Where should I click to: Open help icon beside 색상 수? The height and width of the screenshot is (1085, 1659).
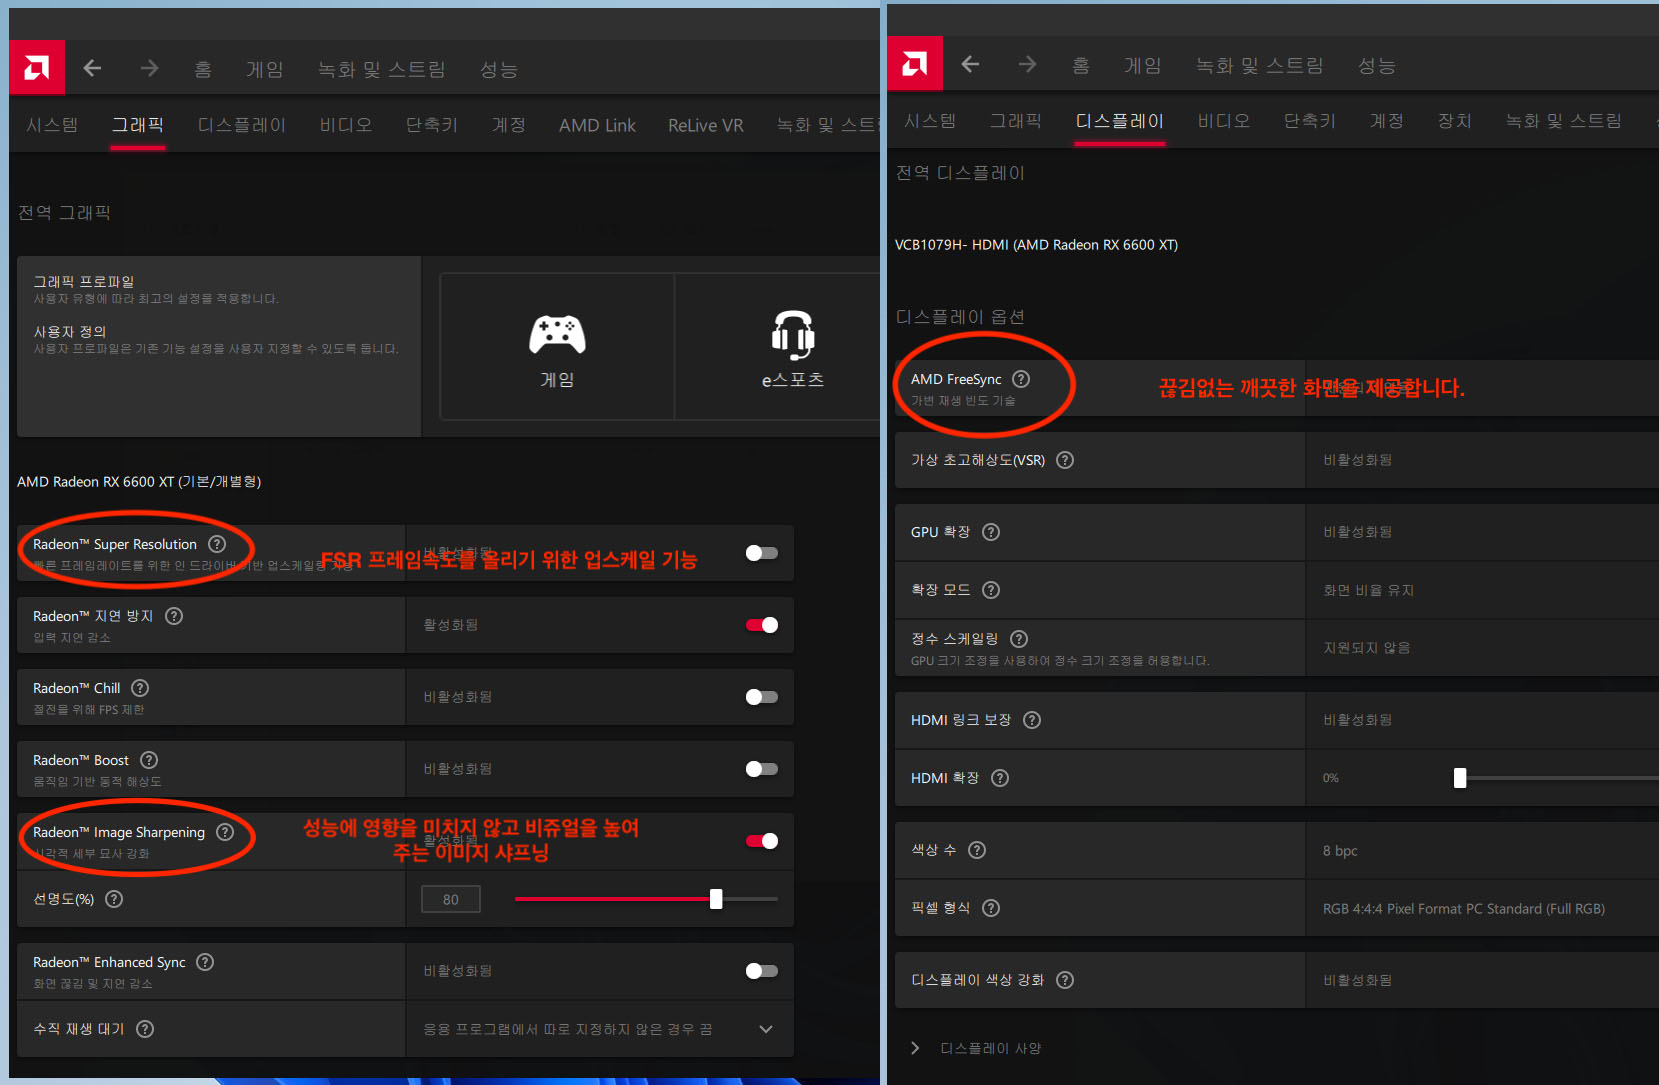(977, 850)
